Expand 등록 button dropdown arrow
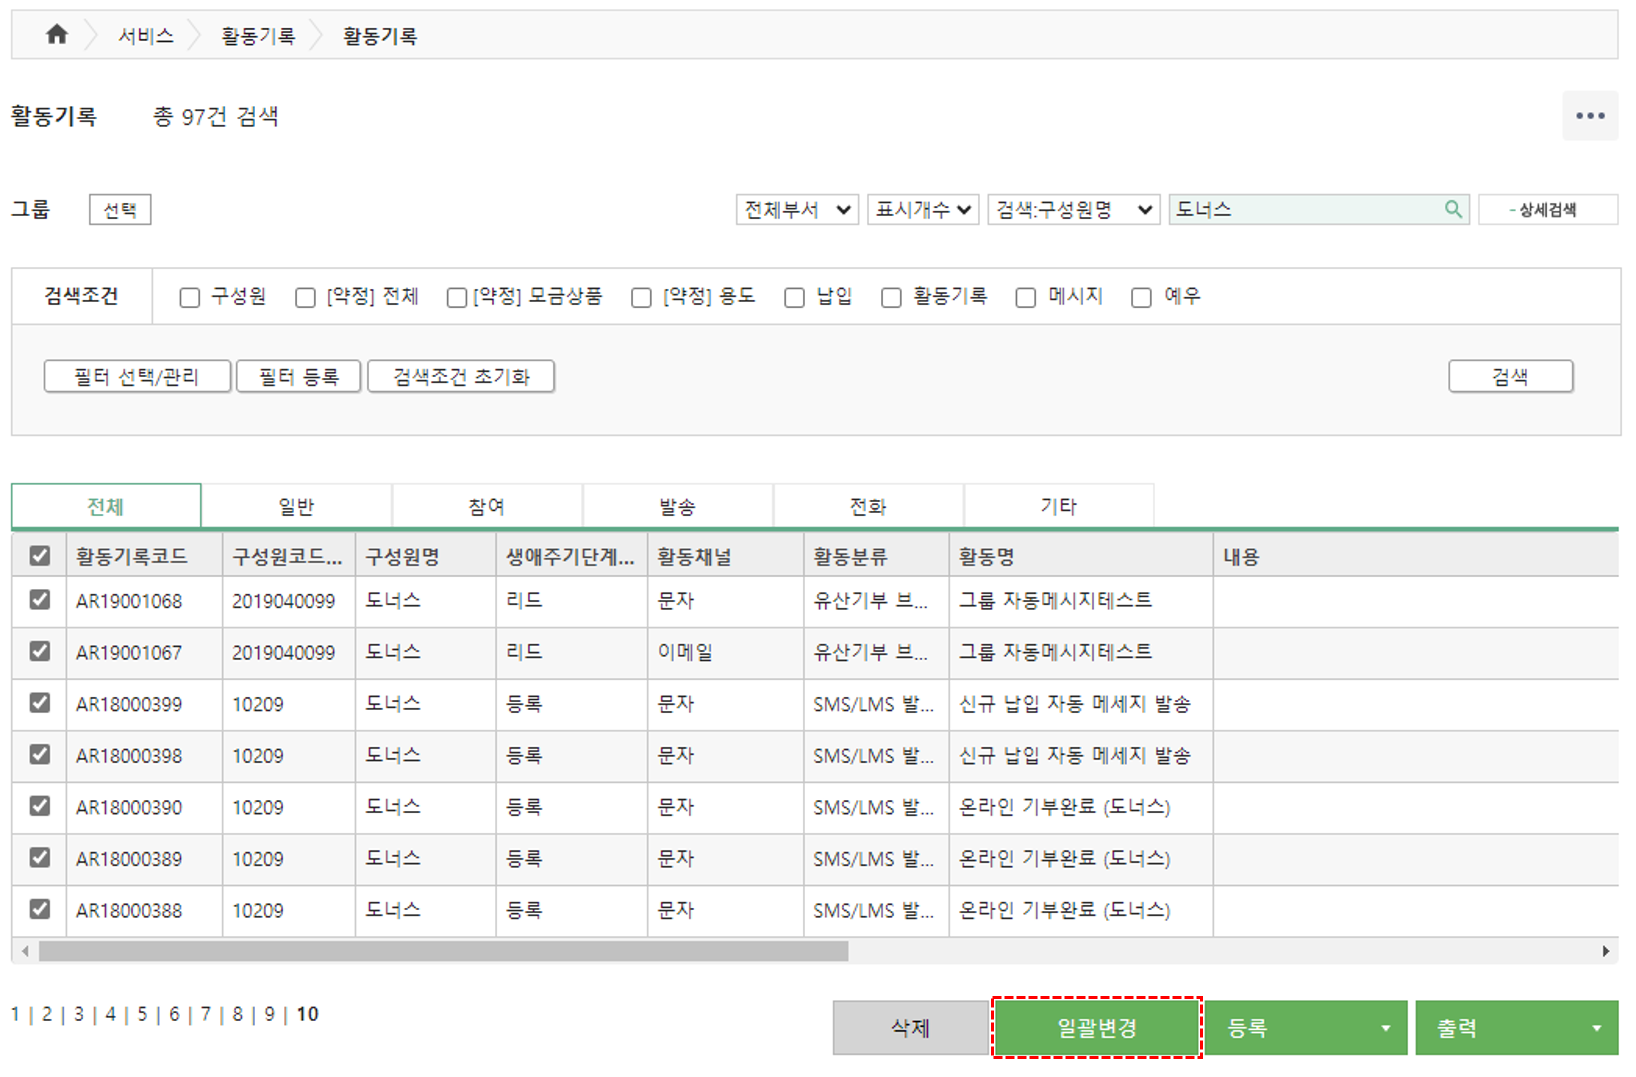This screenshot has height=1077, width=1636. click(1385, 1028)
